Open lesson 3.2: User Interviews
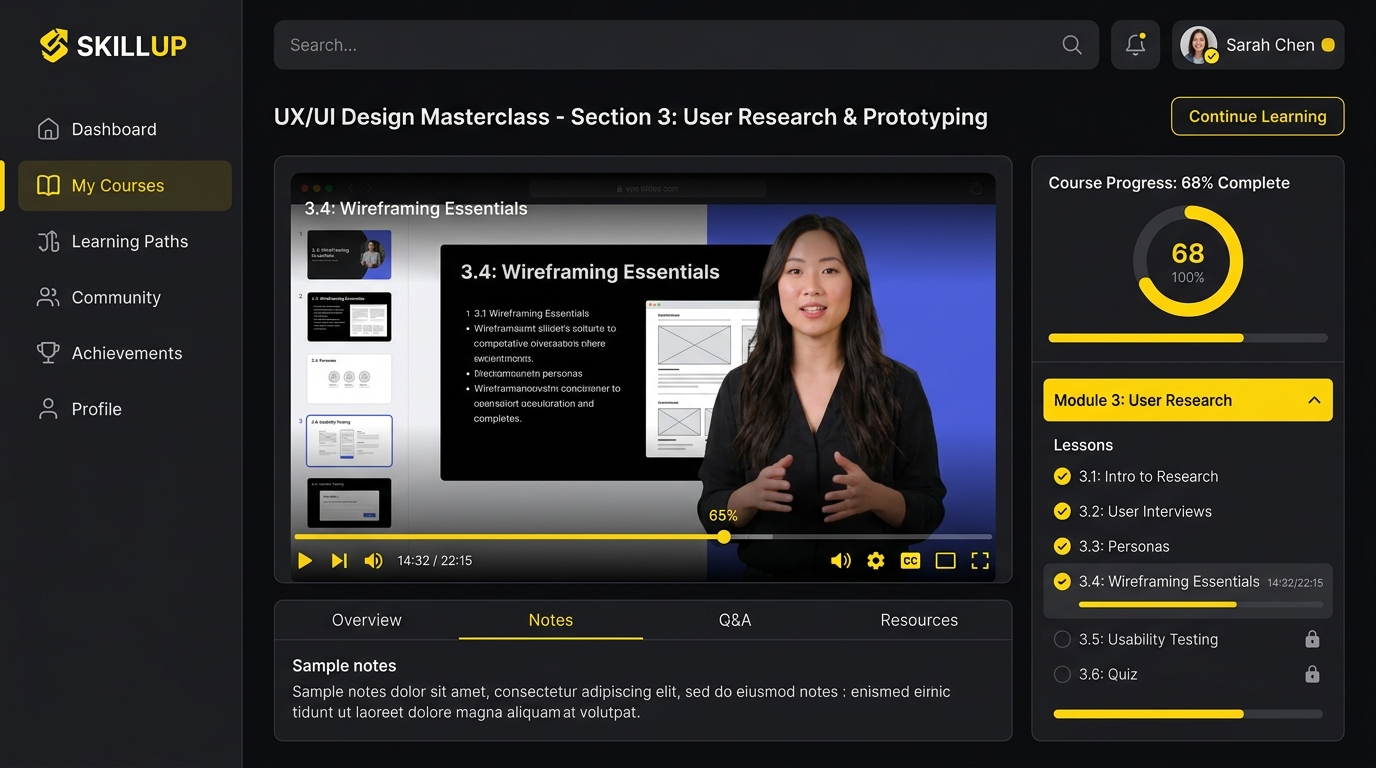 pyautogui.click(x=1145, y=511)
